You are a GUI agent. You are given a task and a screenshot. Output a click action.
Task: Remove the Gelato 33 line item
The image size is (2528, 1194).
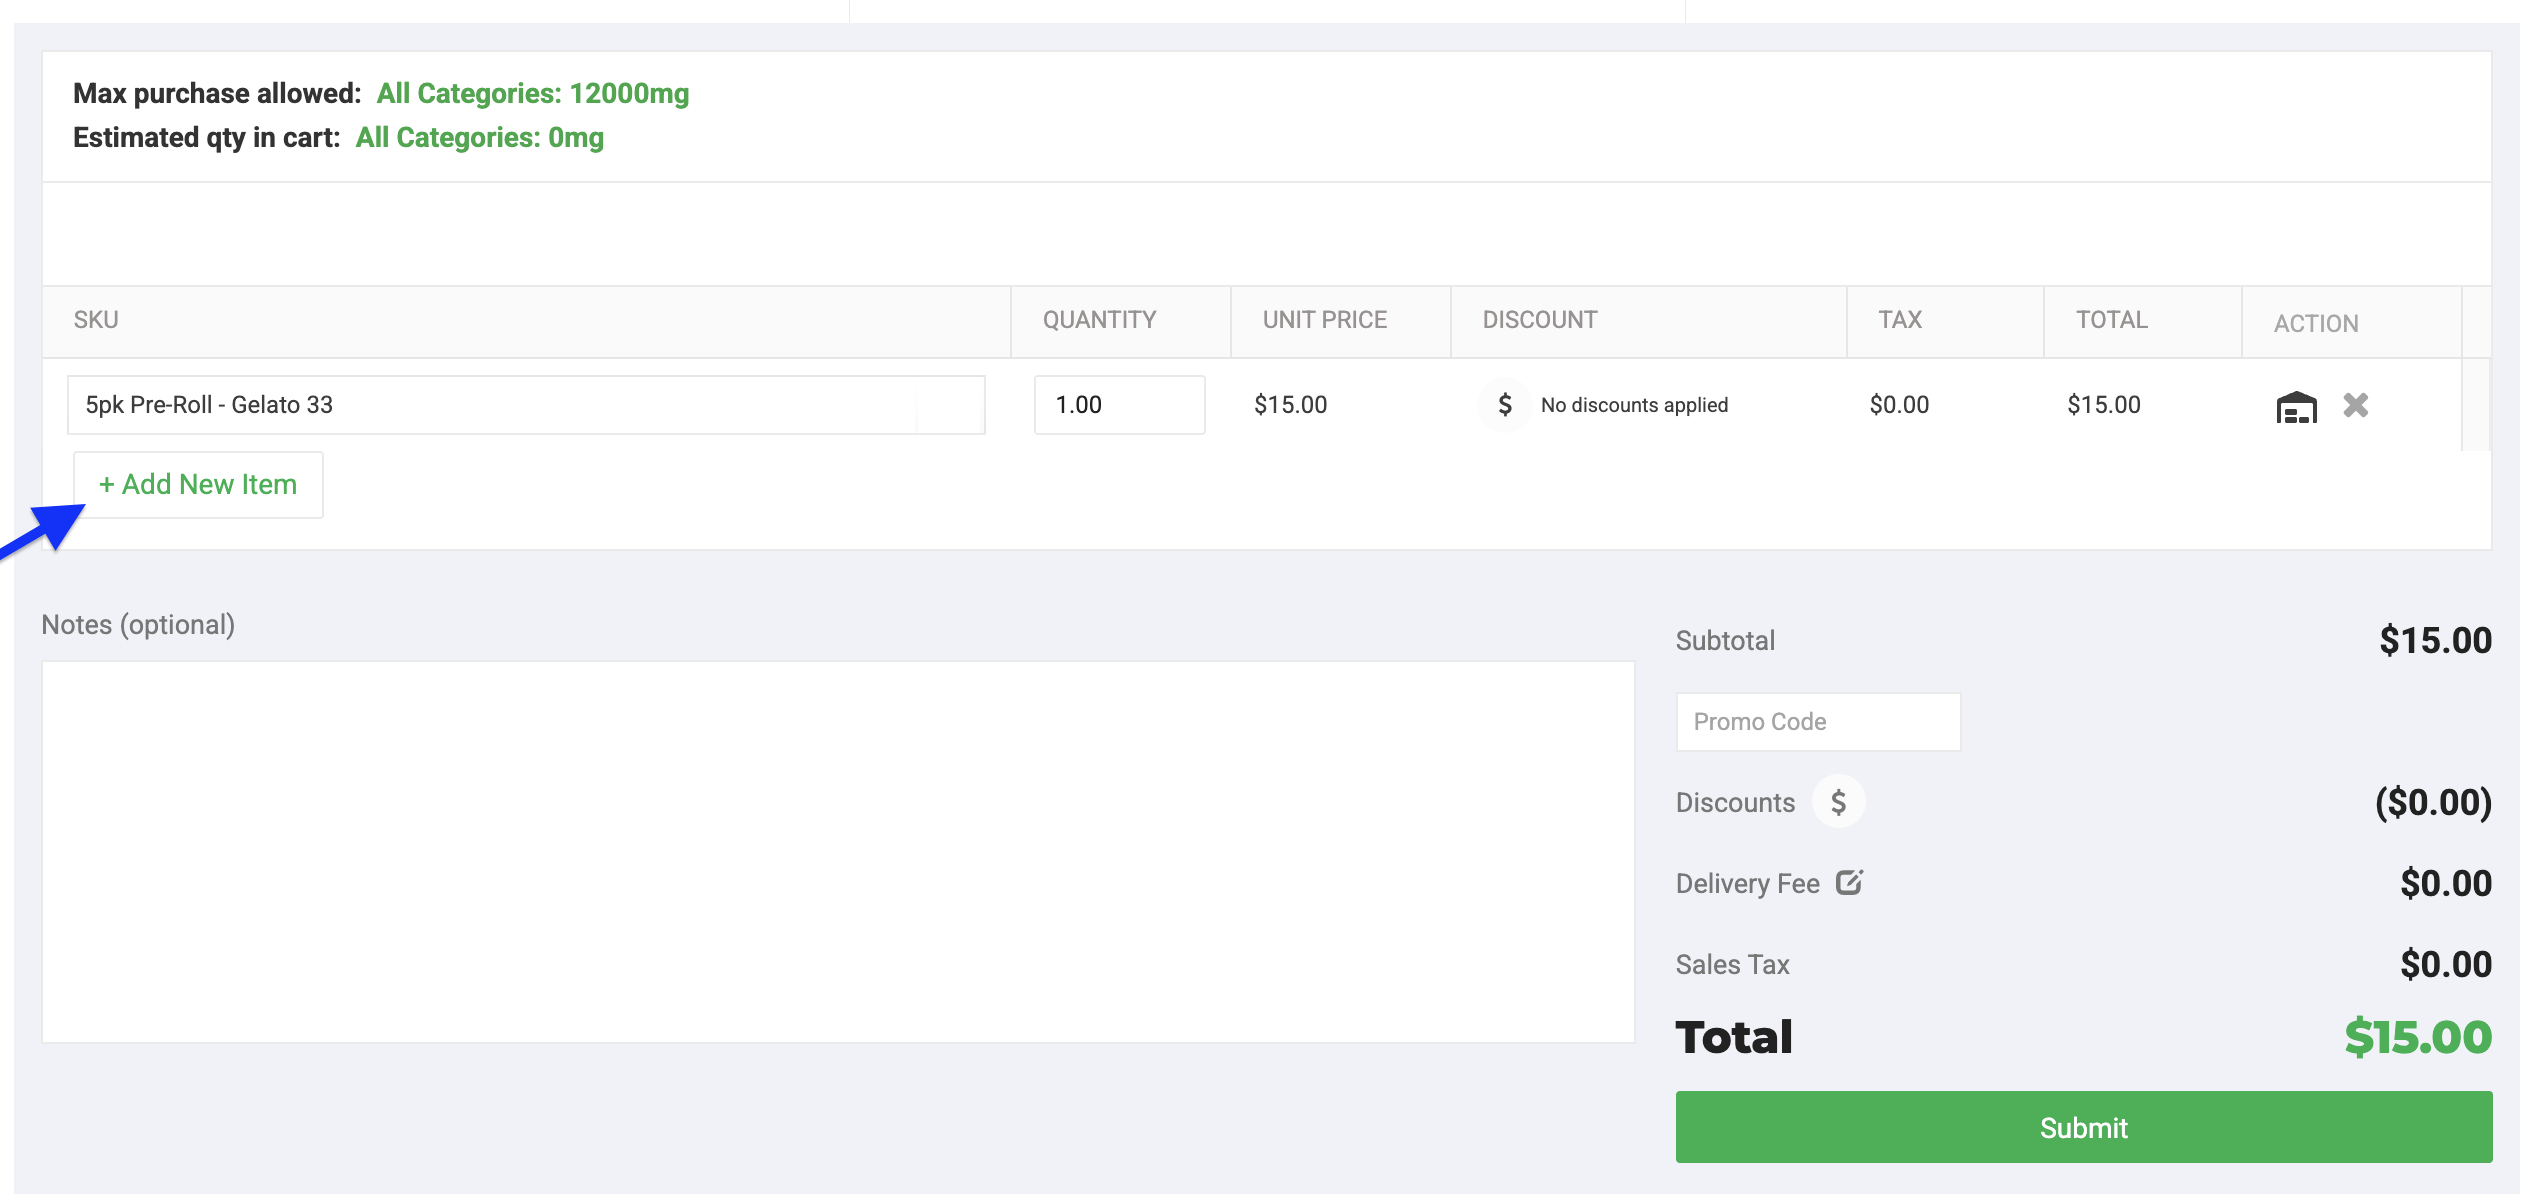tap(2356, 405)
